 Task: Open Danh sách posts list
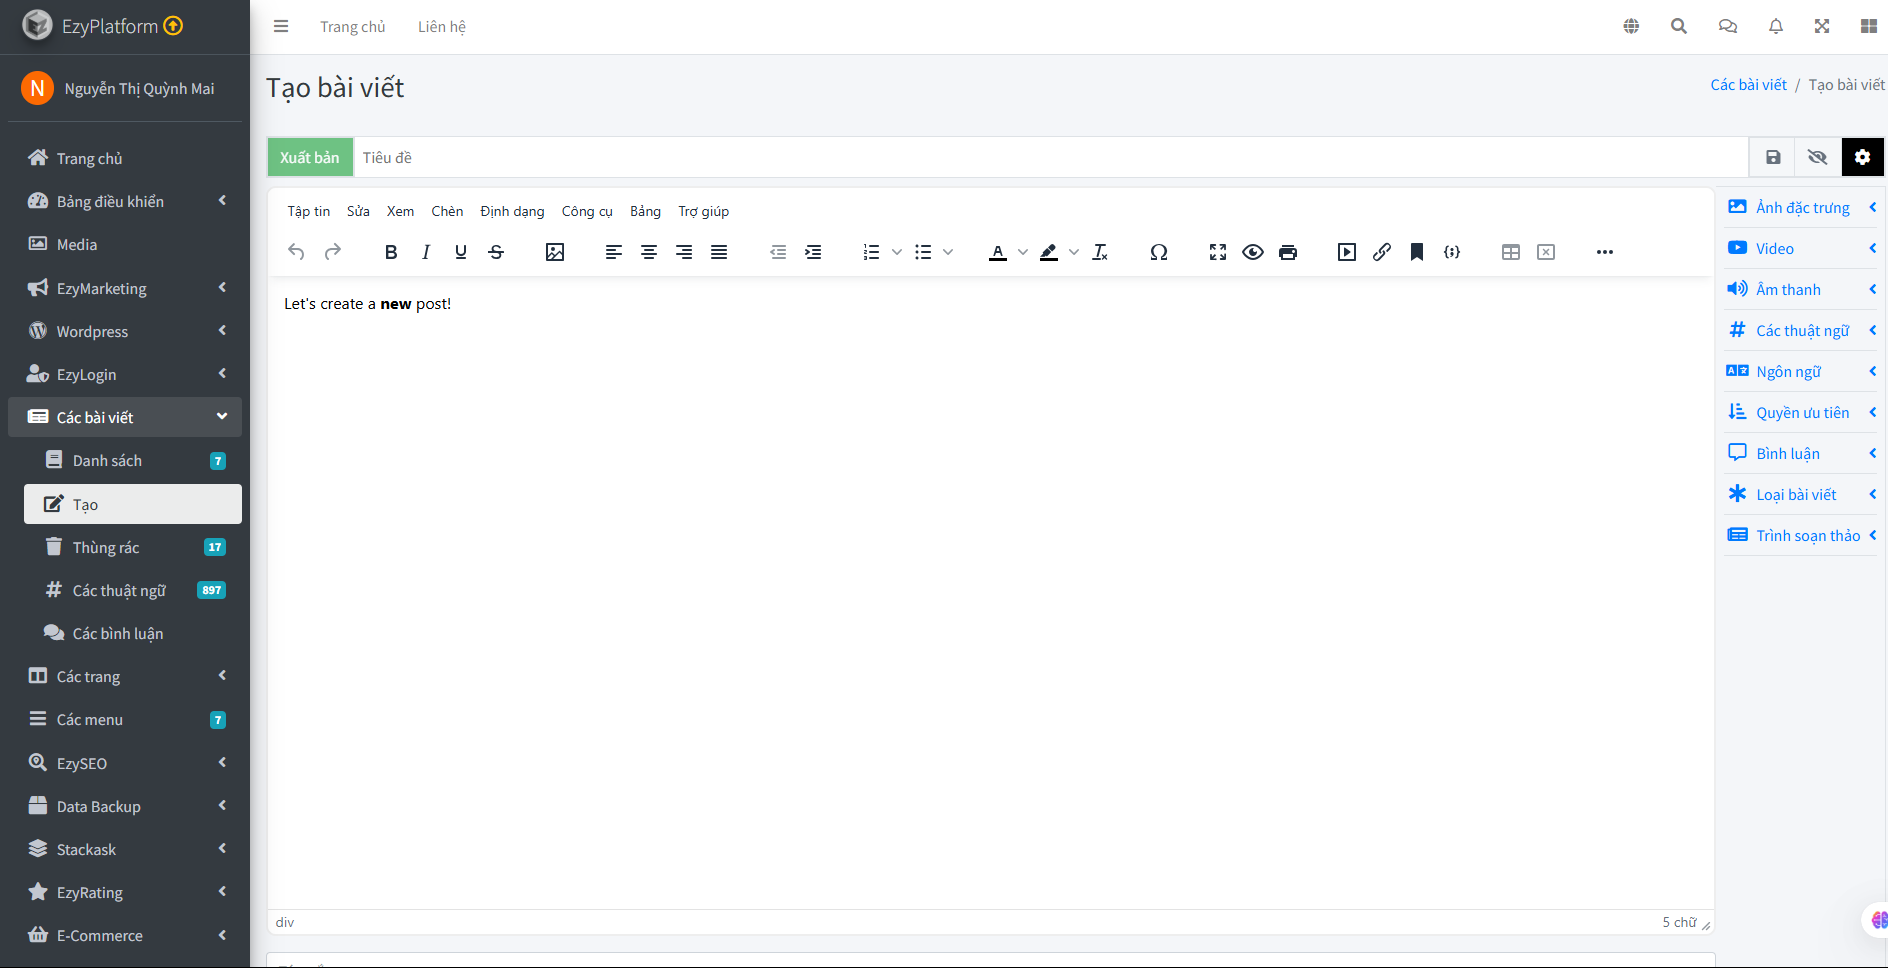133,460
